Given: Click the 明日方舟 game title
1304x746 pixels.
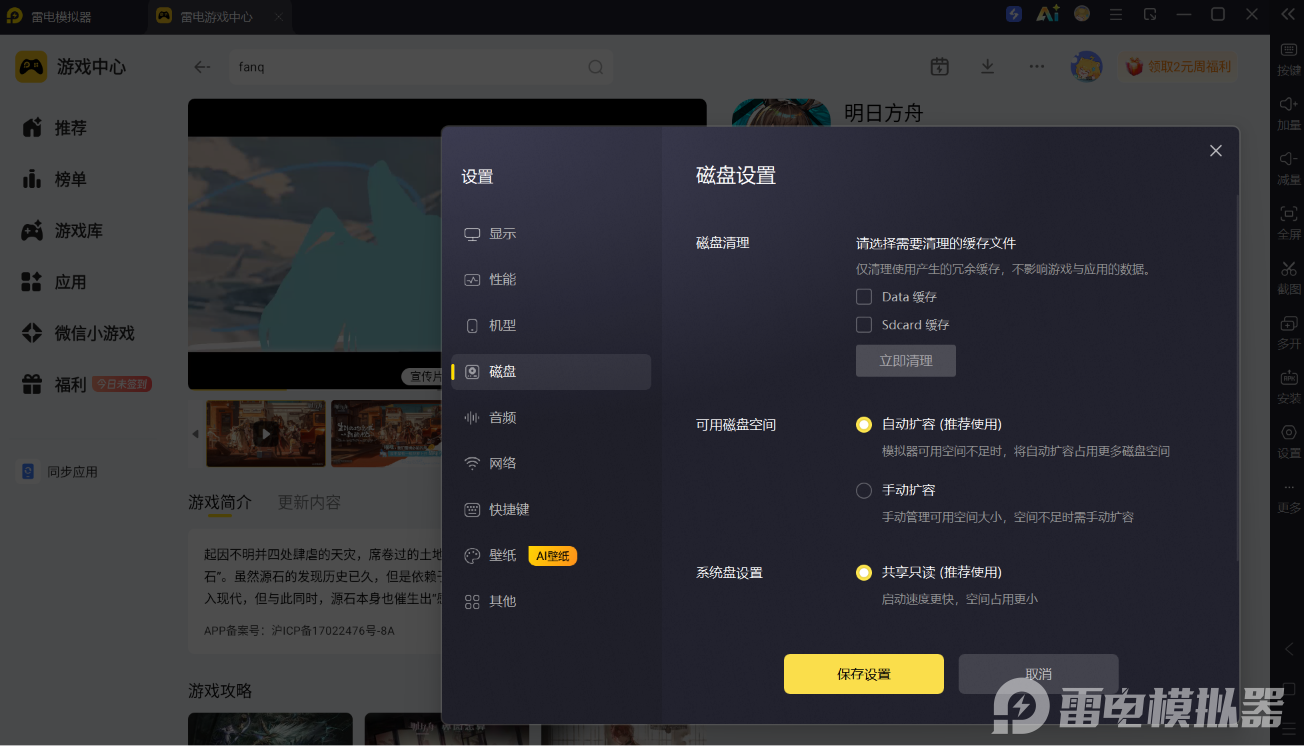Looking at the screenshot, I should point(883,113).
